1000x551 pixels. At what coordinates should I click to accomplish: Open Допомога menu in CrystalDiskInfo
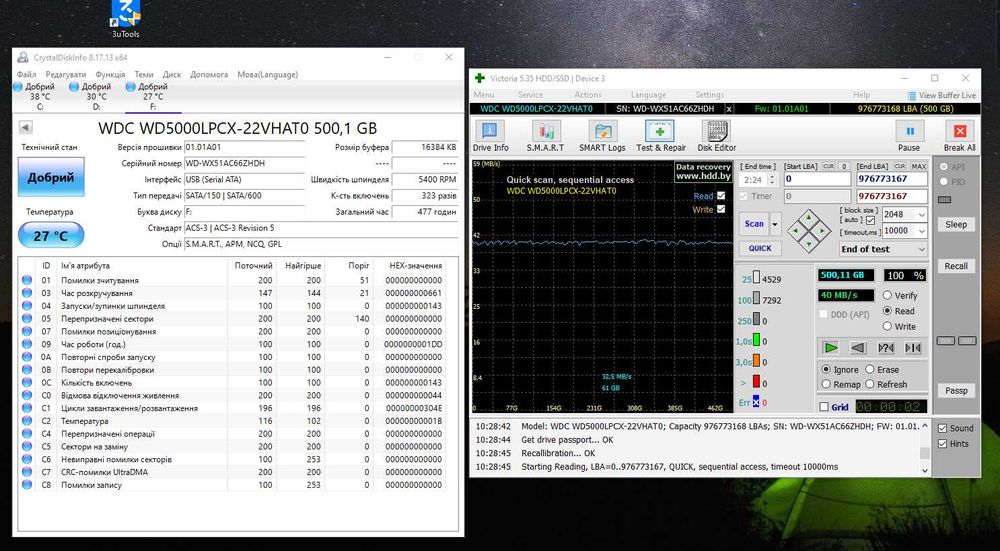(x=209, y=75)
